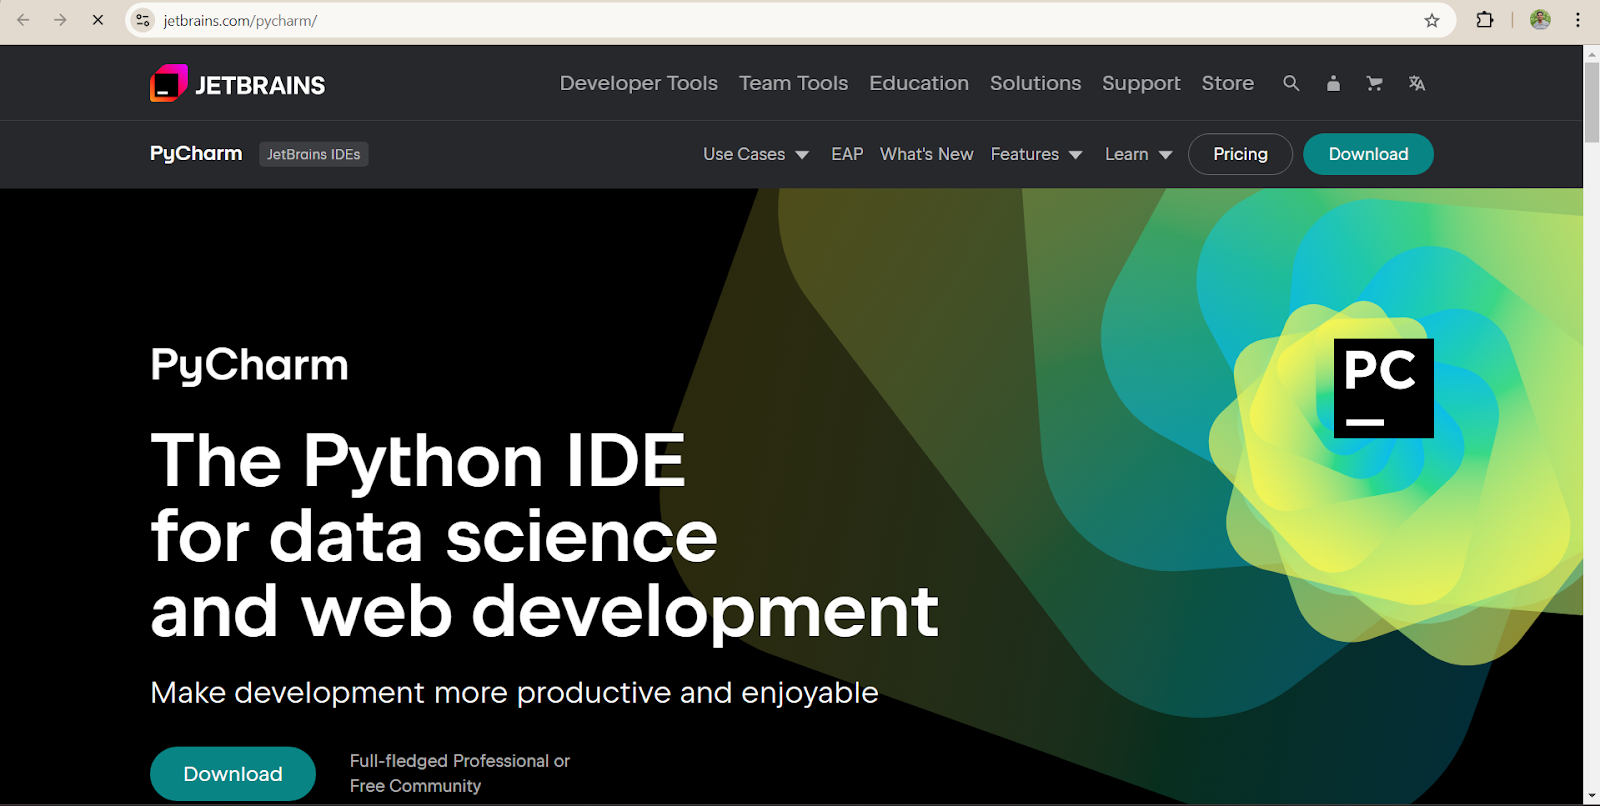Click the JetBrains logo

click(237, 84)
